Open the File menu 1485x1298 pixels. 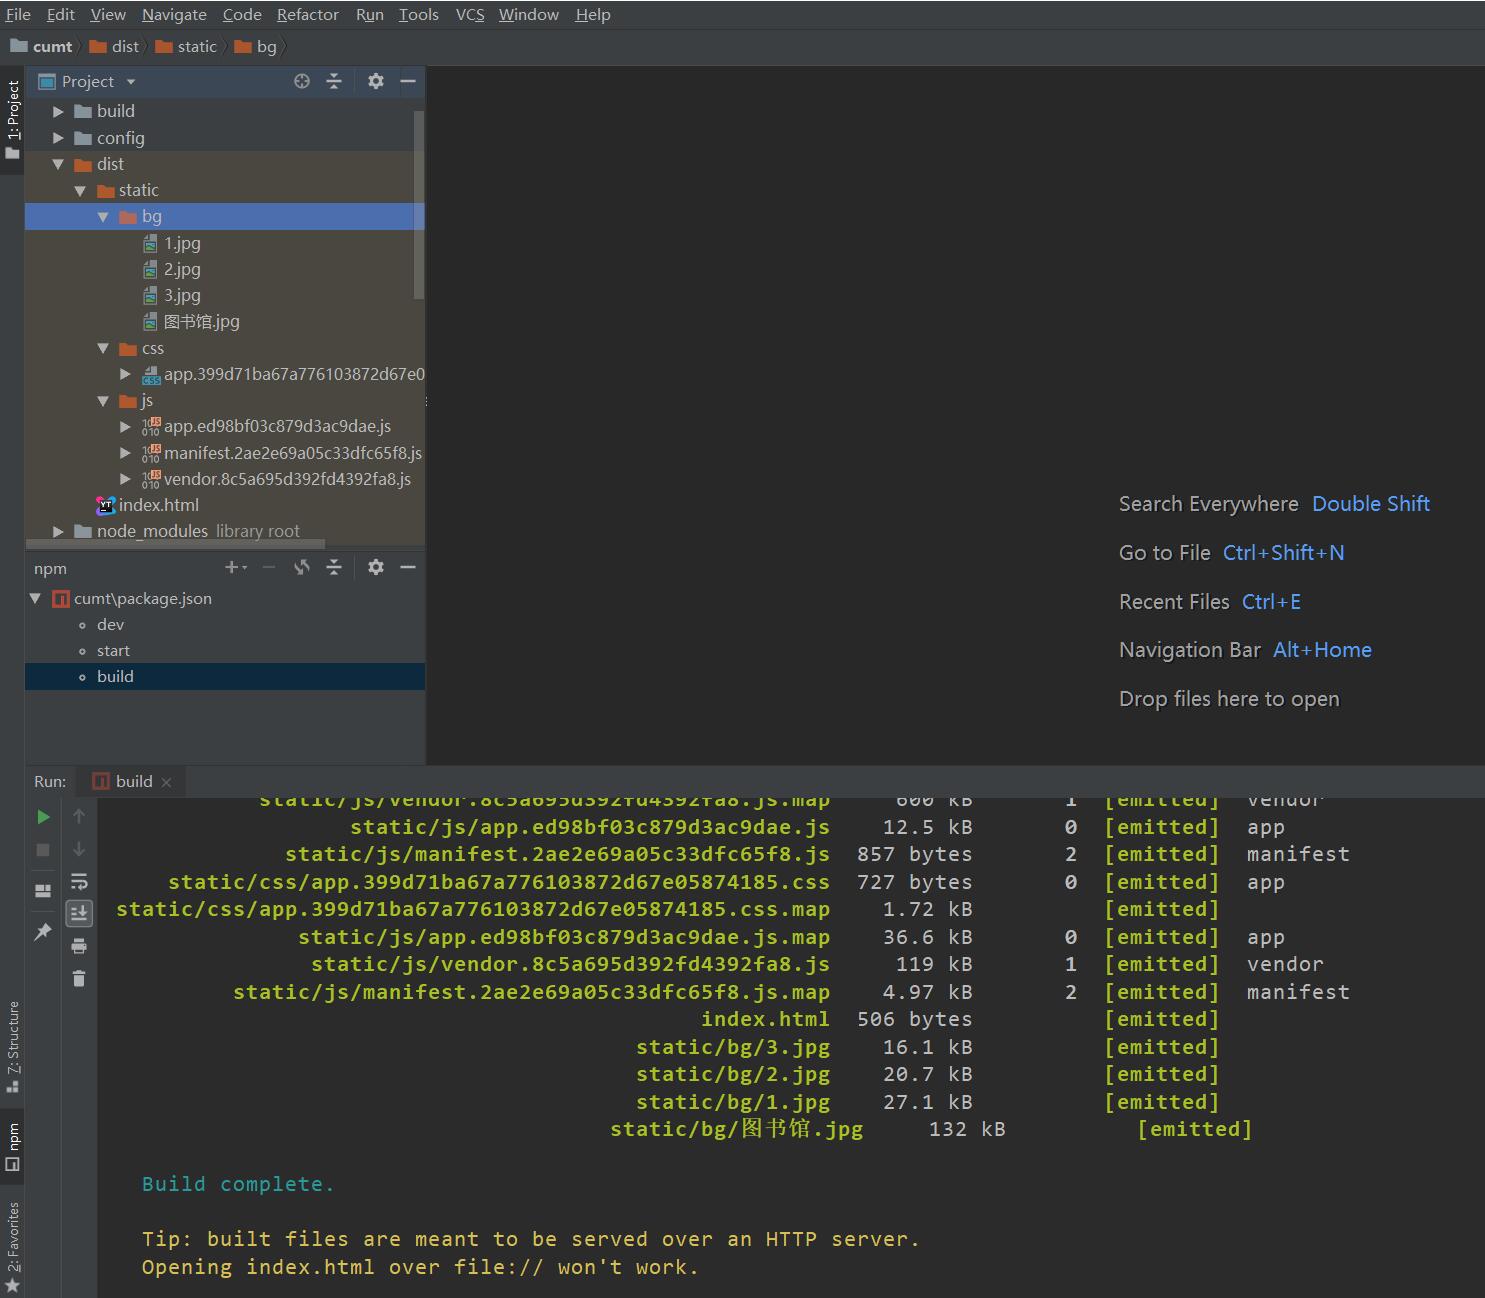click(18, 15)
